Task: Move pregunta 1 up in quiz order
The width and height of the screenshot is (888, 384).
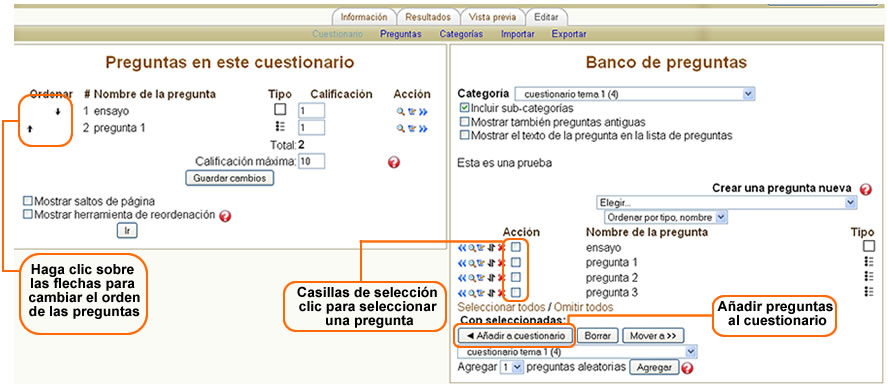Action: click(x=30, y=129)
